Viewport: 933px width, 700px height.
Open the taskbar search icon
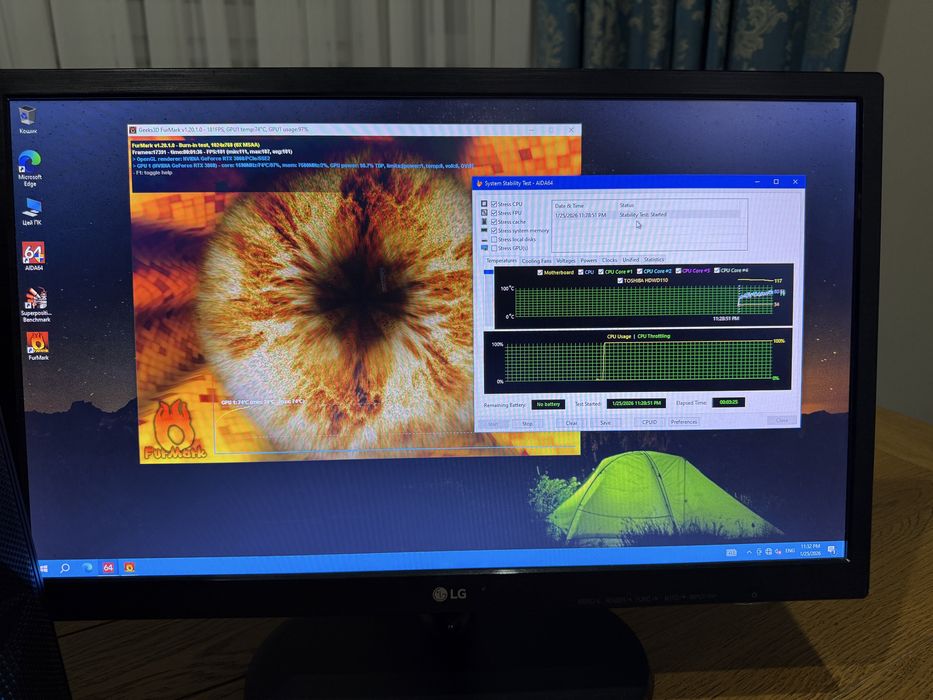click(x=65, y=568)
